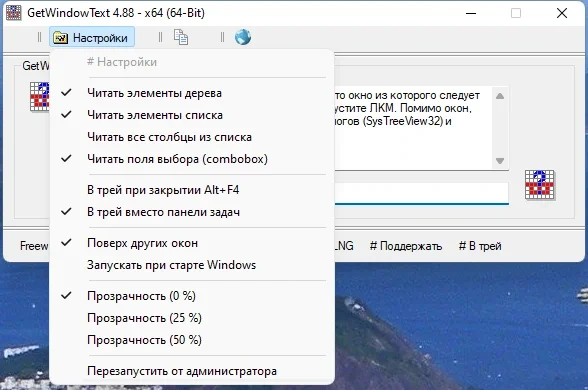
Task: Choose Перезапустить от администратора
Action: point(192,371)
